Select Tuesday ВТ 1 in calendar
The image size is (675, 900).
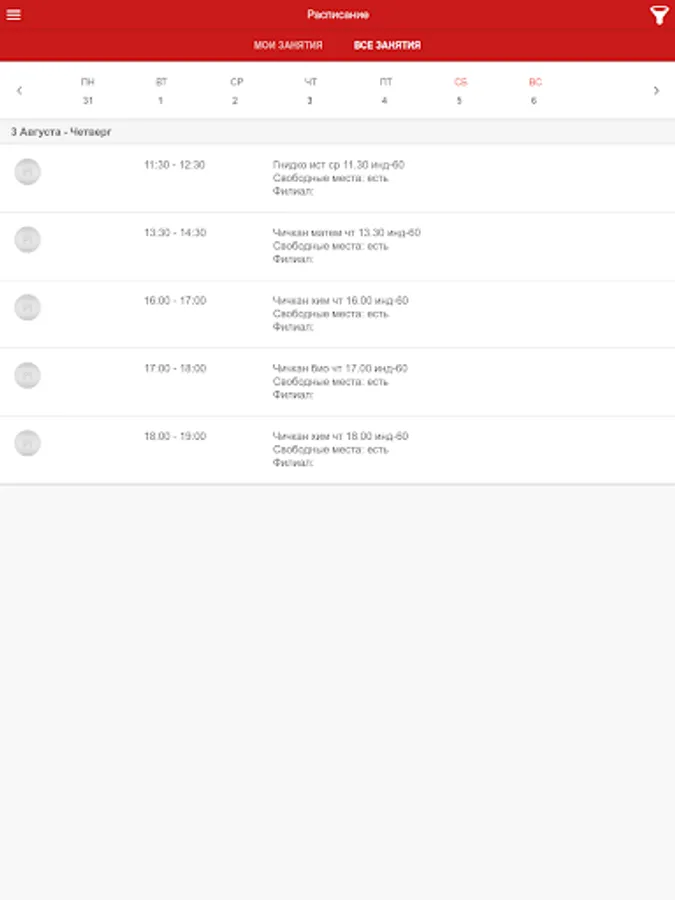(161, 91)
